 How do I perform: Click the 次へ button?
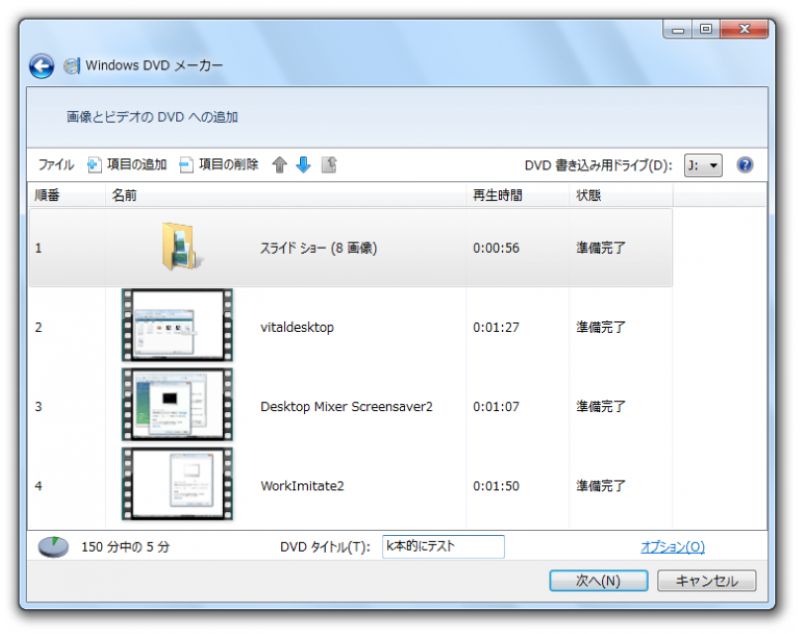[x=598, y=580]
